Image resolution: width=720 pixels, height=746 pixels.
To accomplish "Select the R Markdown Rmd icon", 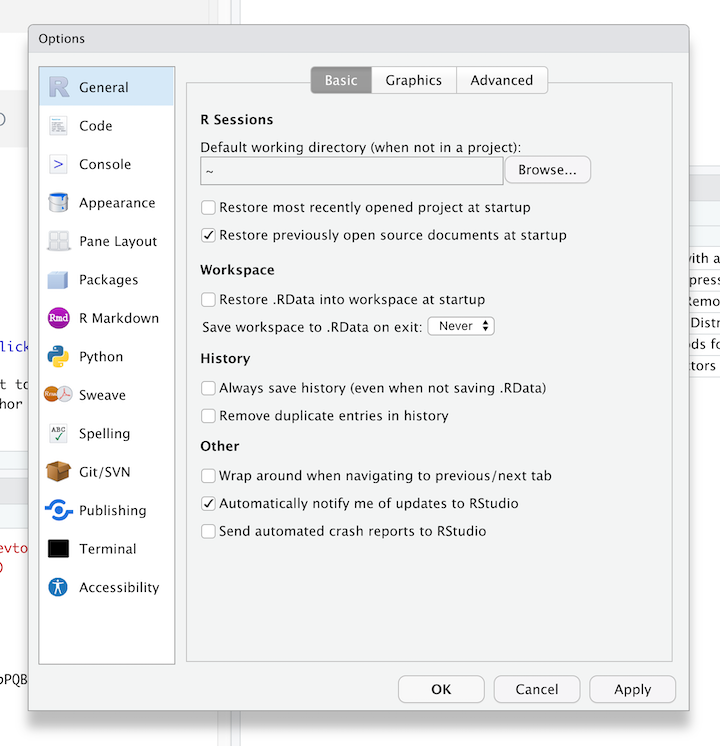I will tap(59, 318).
